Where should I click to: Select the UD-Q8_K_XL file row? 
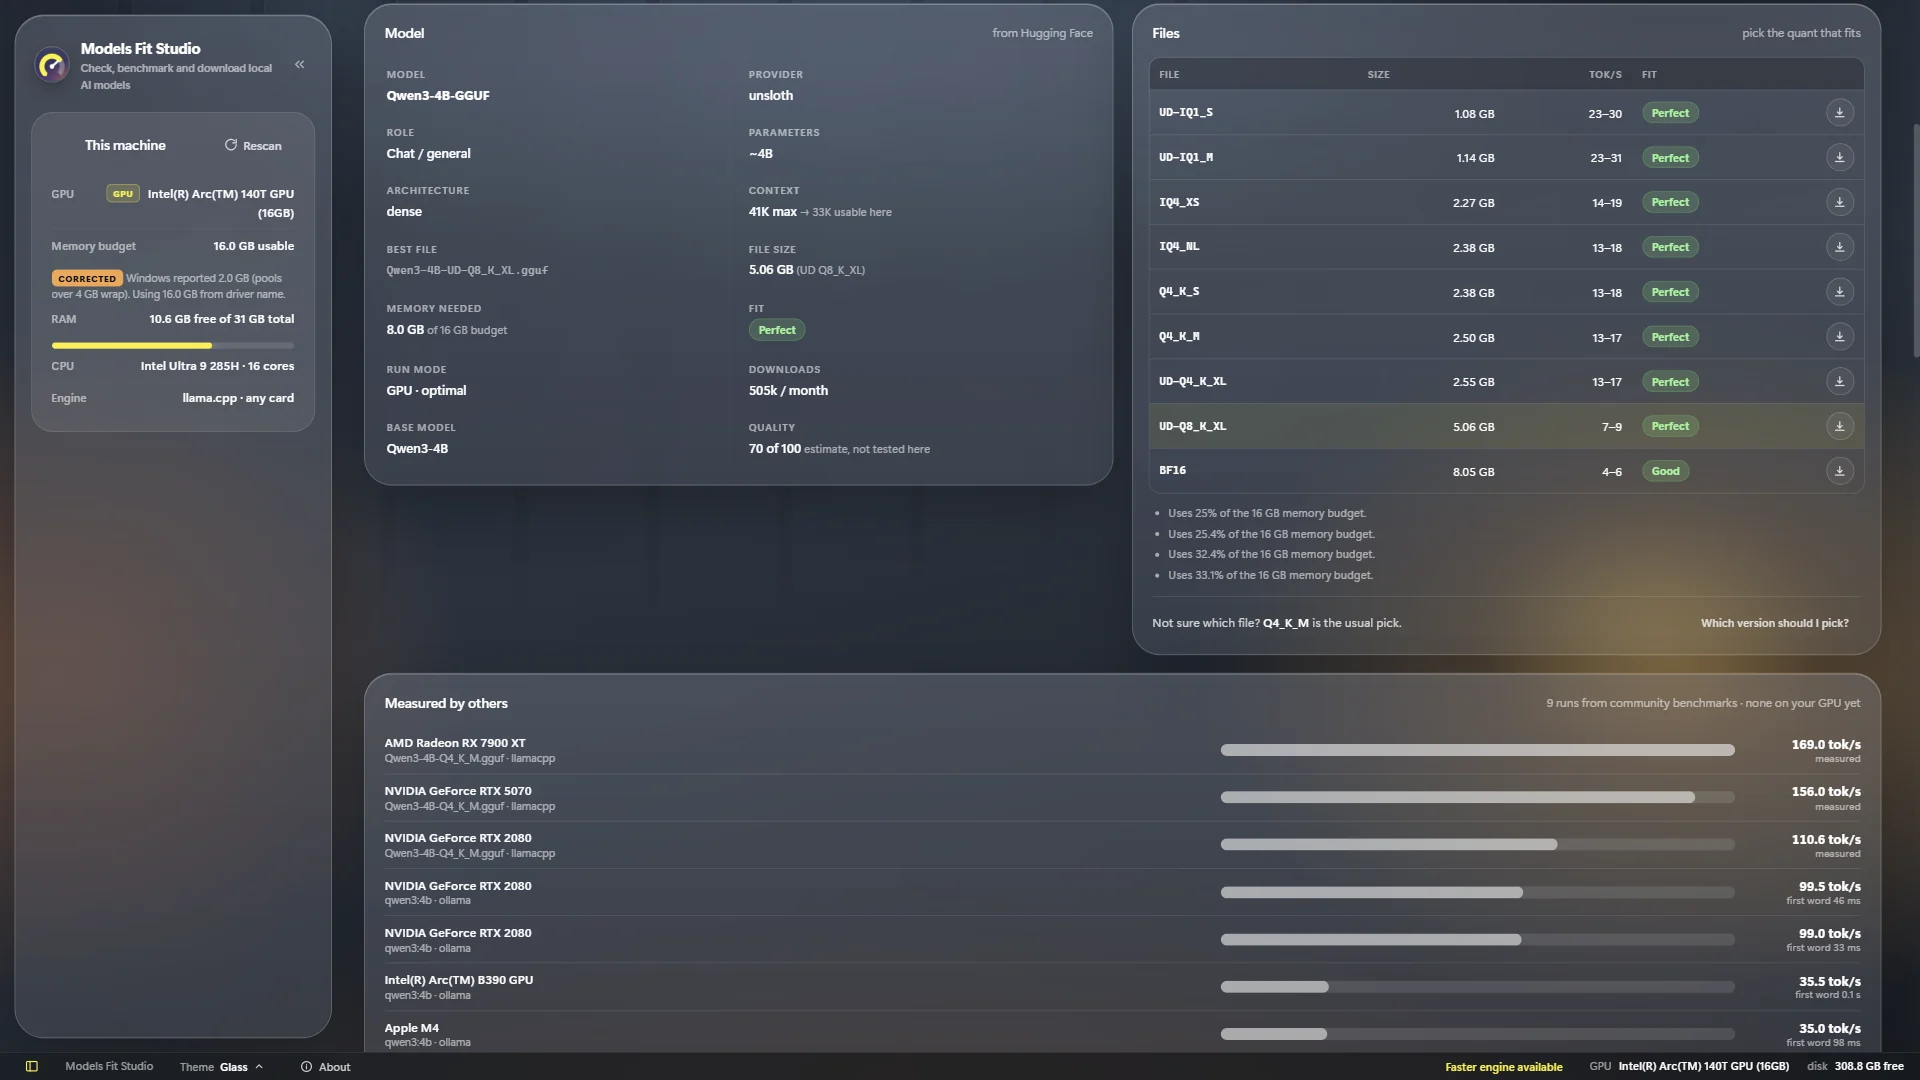click(x=1505, y=426)
